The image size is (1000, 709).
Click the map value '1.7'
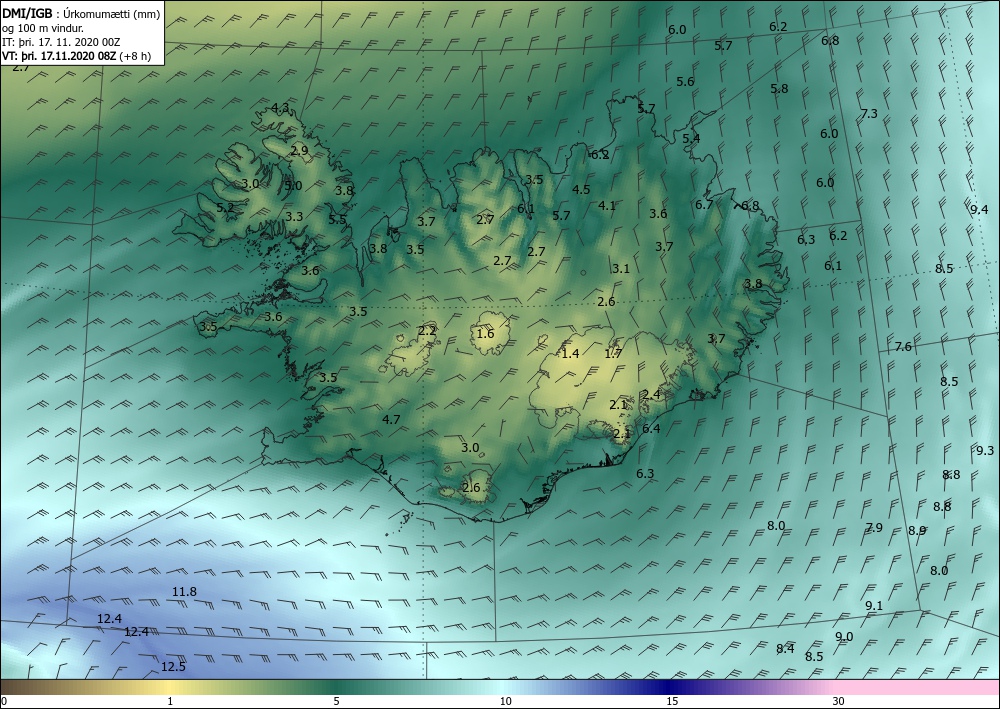[613, 353]
